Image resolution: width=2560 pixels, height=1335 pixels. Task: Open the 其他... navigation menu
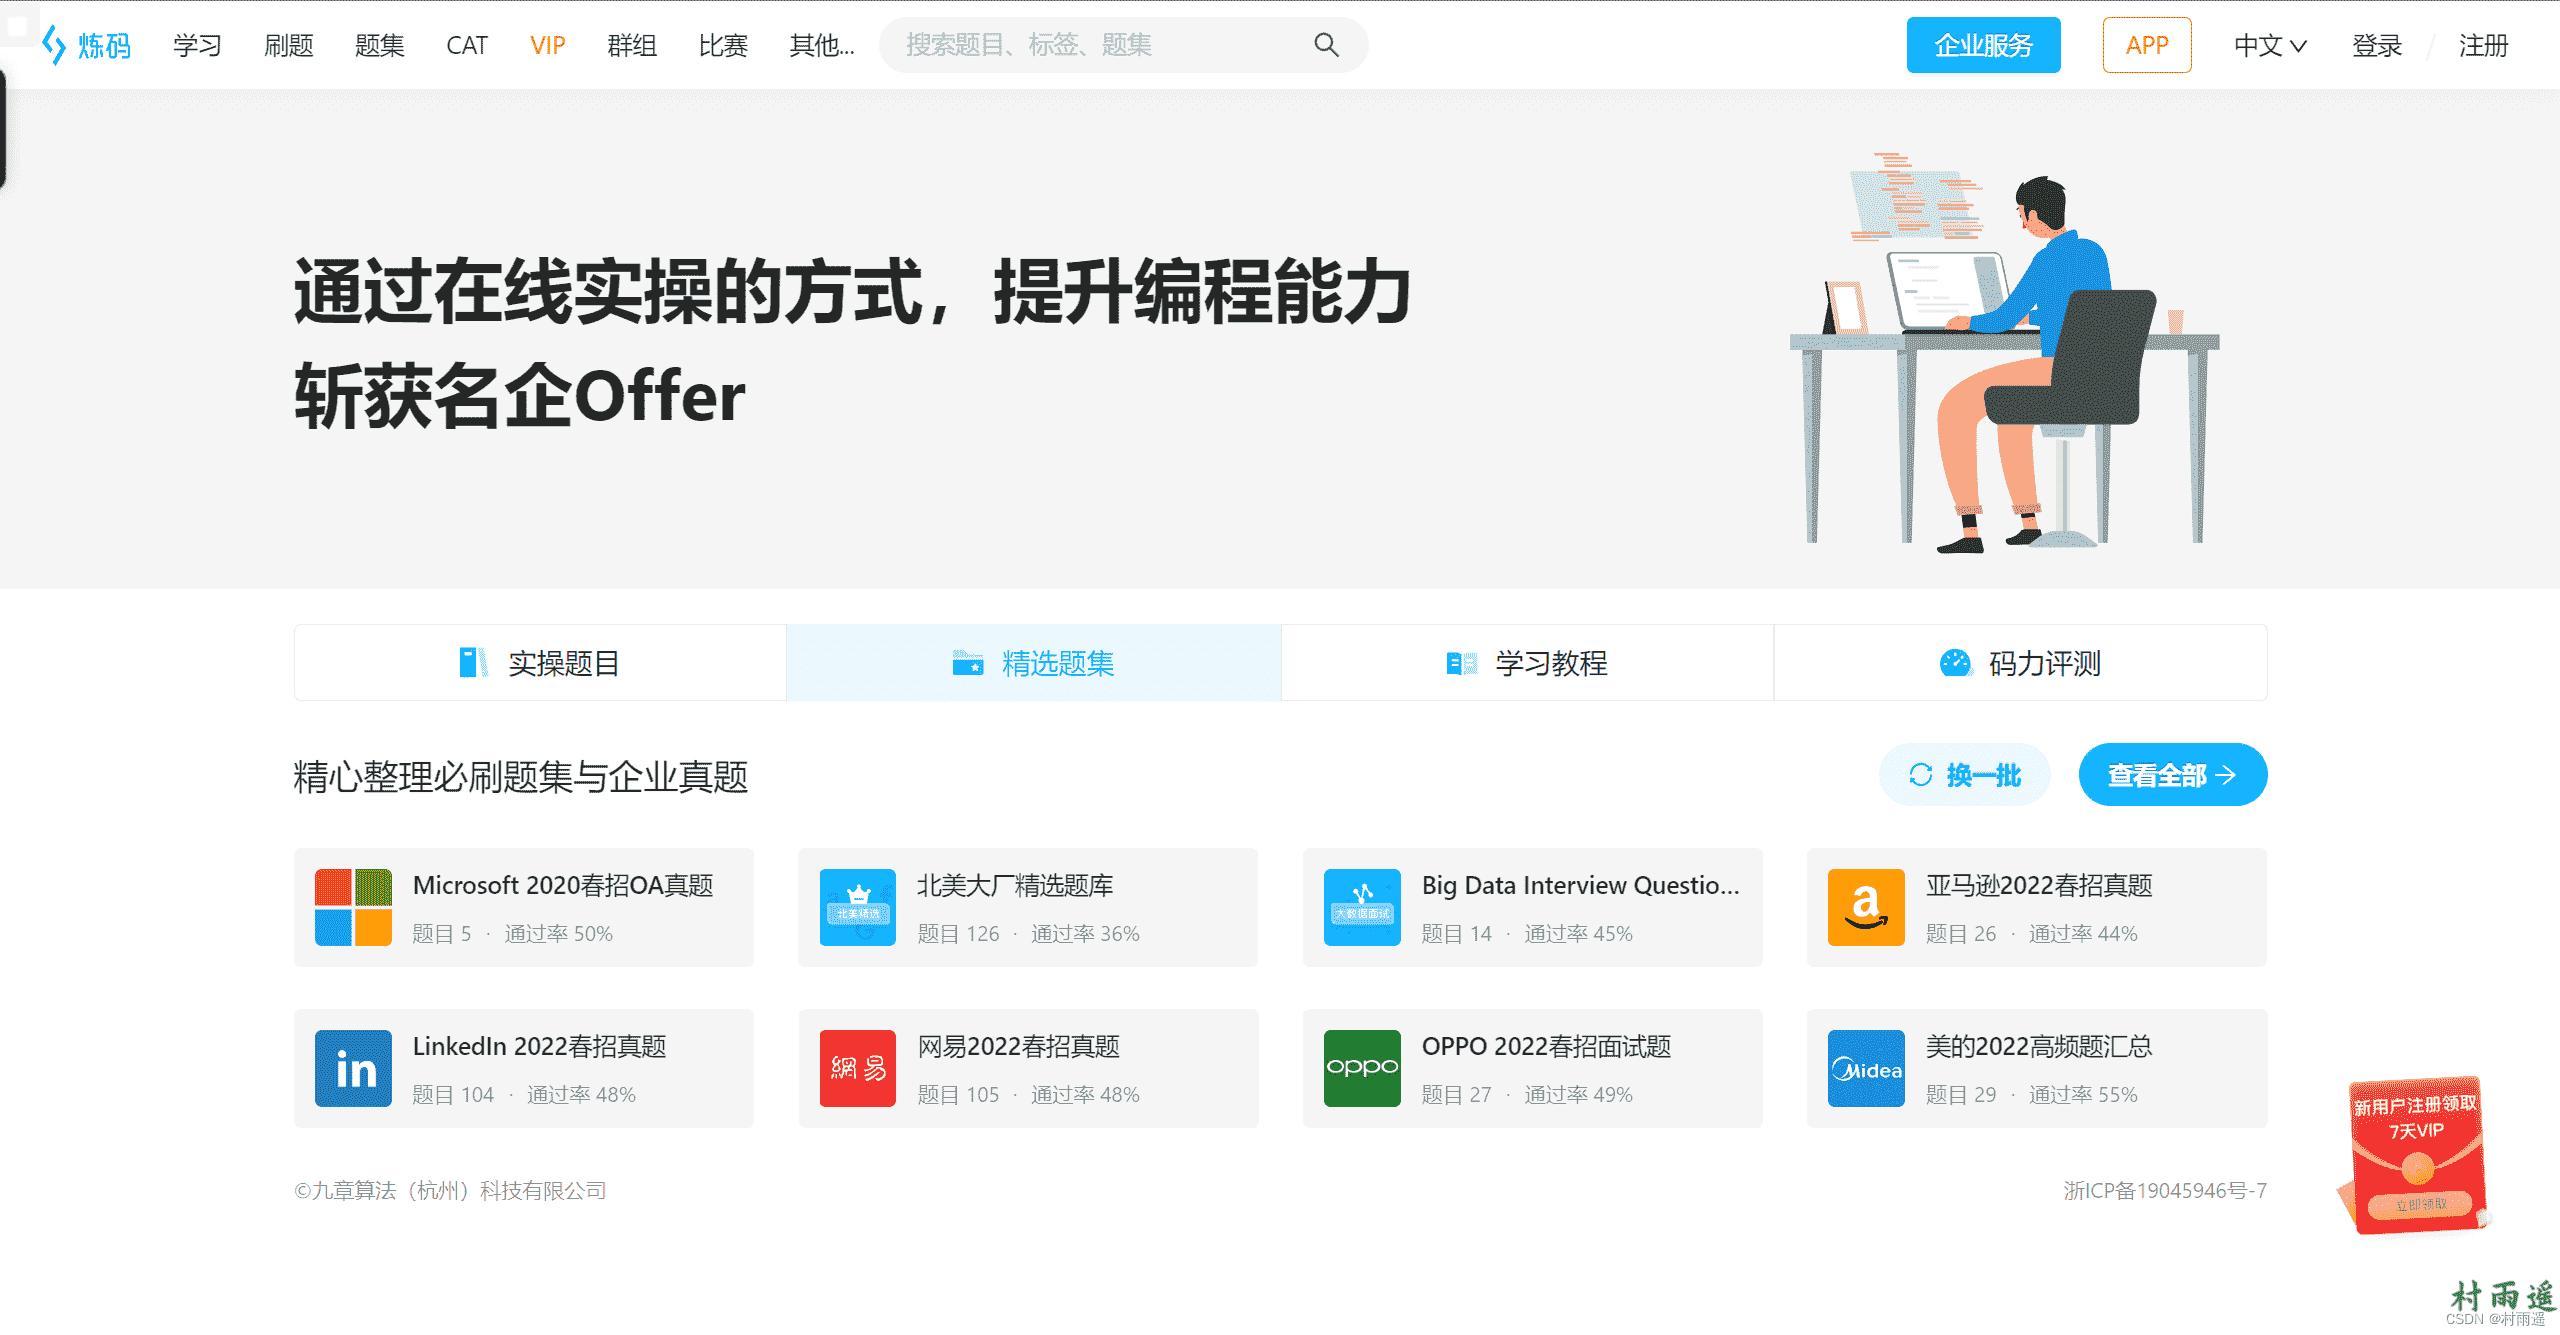pos(821,45)
